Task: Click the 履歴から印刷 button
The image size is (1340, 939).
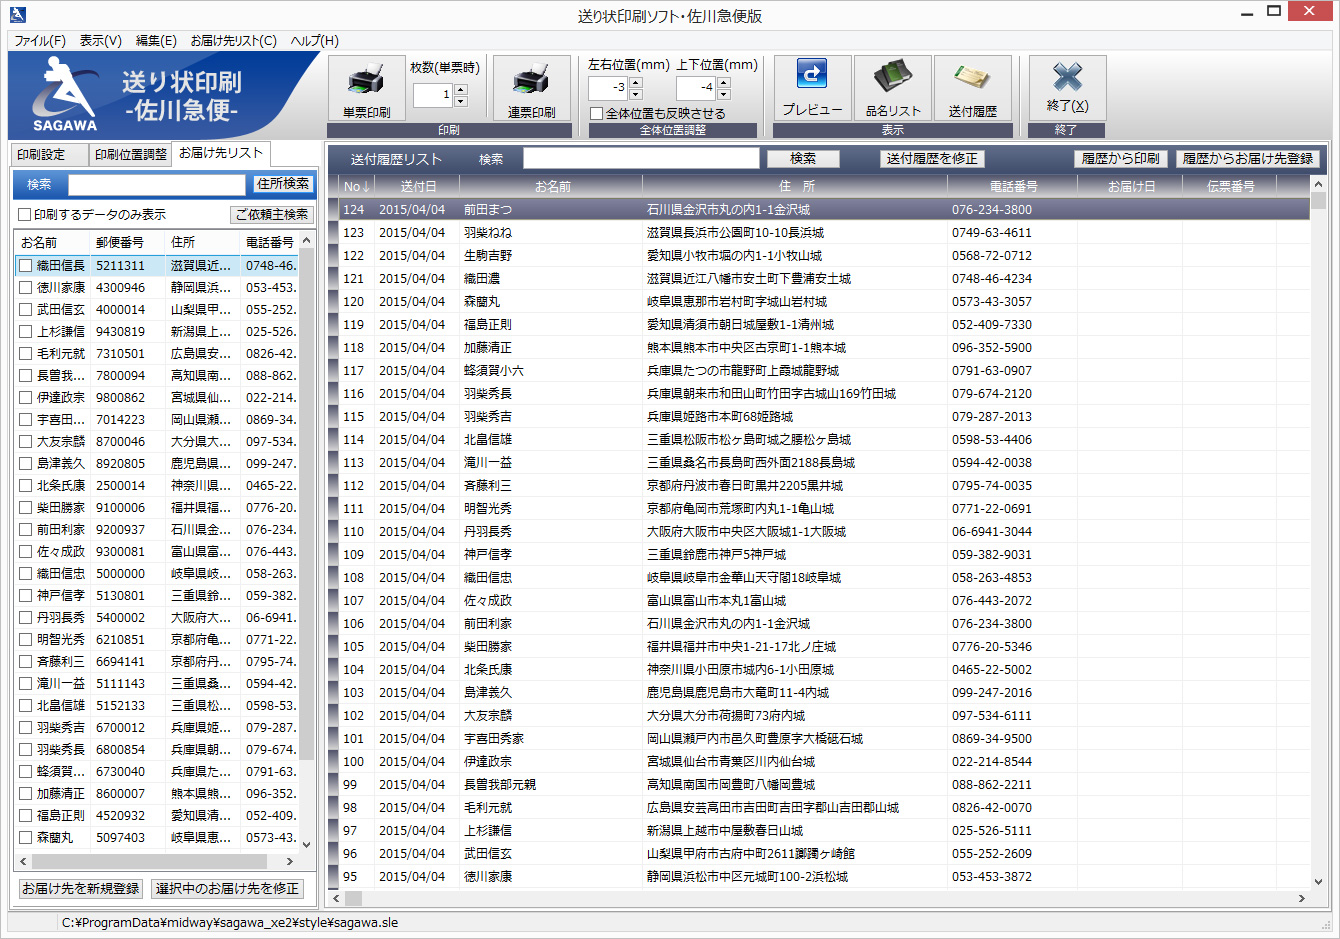Action: point(1121,159)
